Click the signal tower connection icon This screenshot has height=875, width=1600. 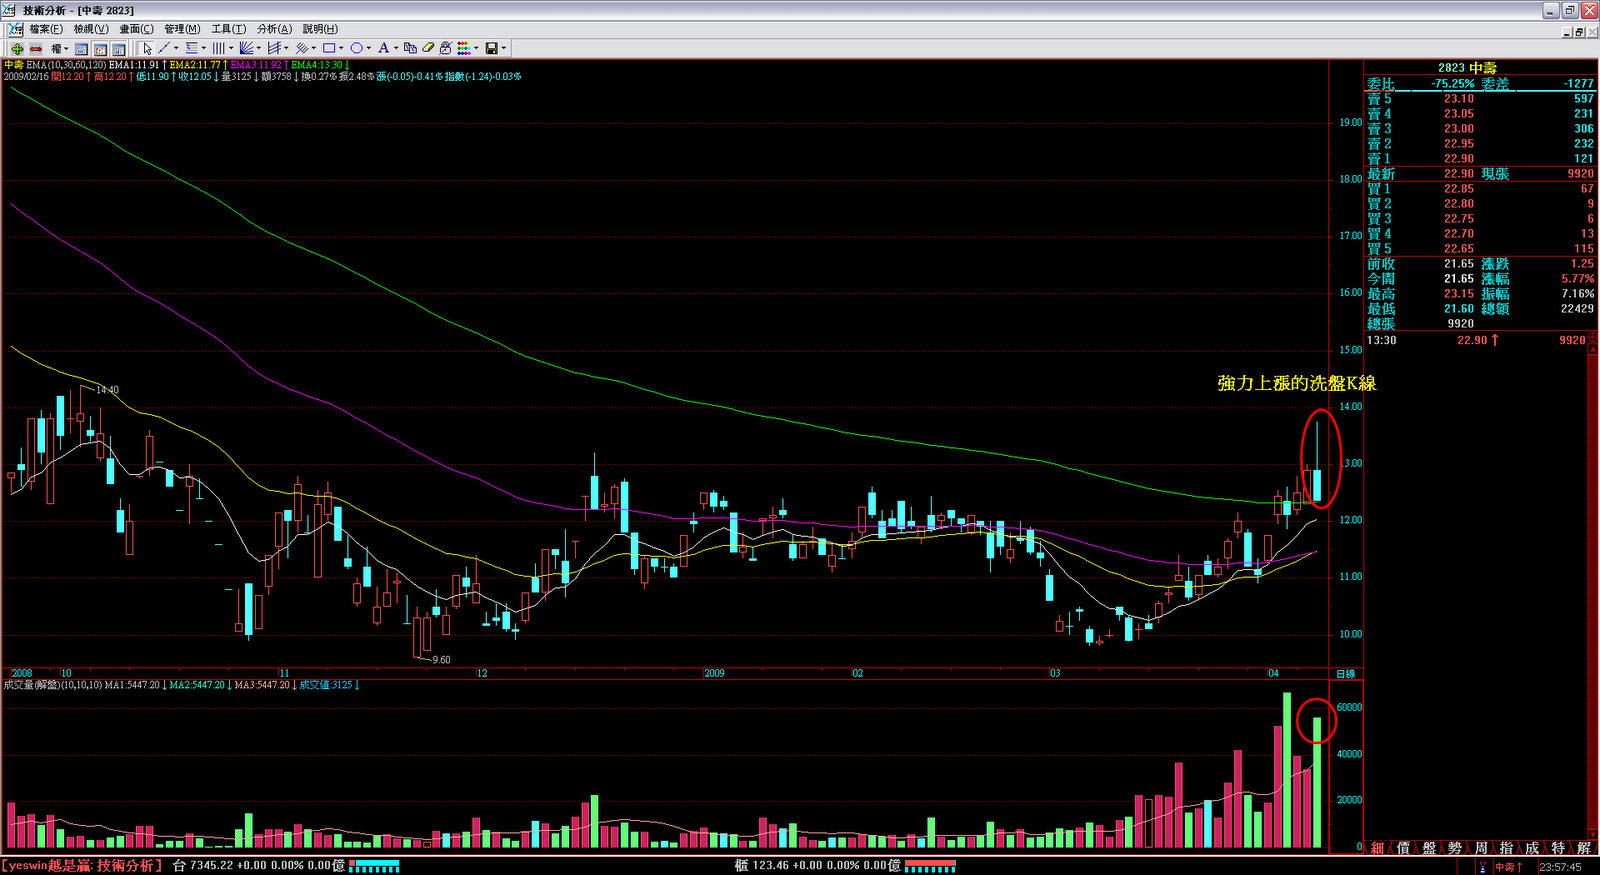[1483, 867]
